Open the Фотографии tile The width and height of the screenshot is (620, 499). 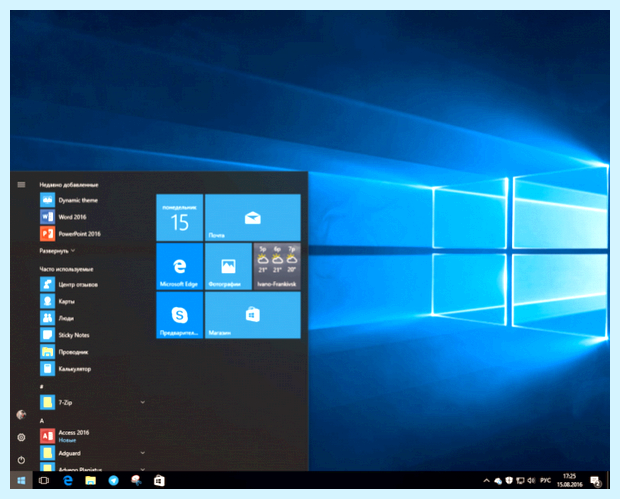tap(228, 267)
